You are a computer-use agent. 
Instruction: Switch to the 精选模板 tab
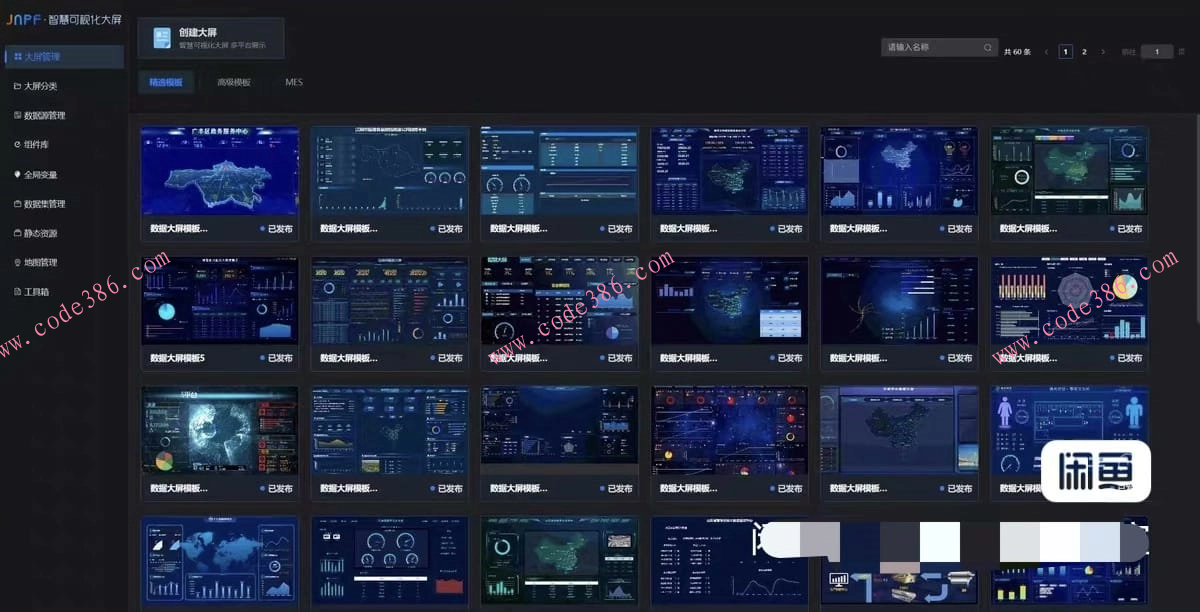point(166,82)
